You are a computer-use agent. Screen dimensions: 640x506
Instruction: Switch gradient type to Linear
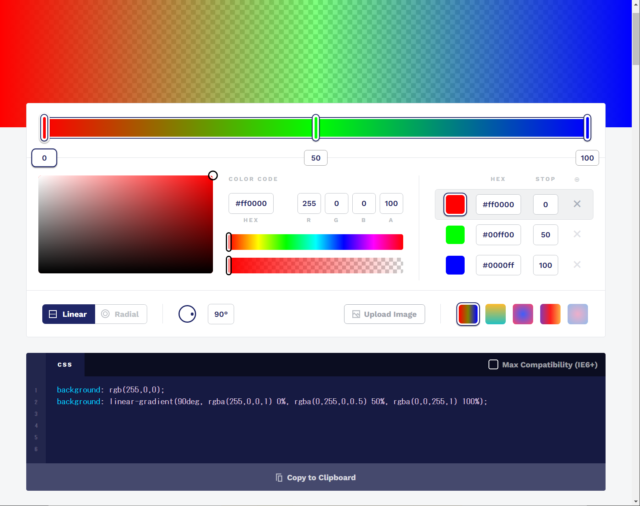[x=68, y=314]
